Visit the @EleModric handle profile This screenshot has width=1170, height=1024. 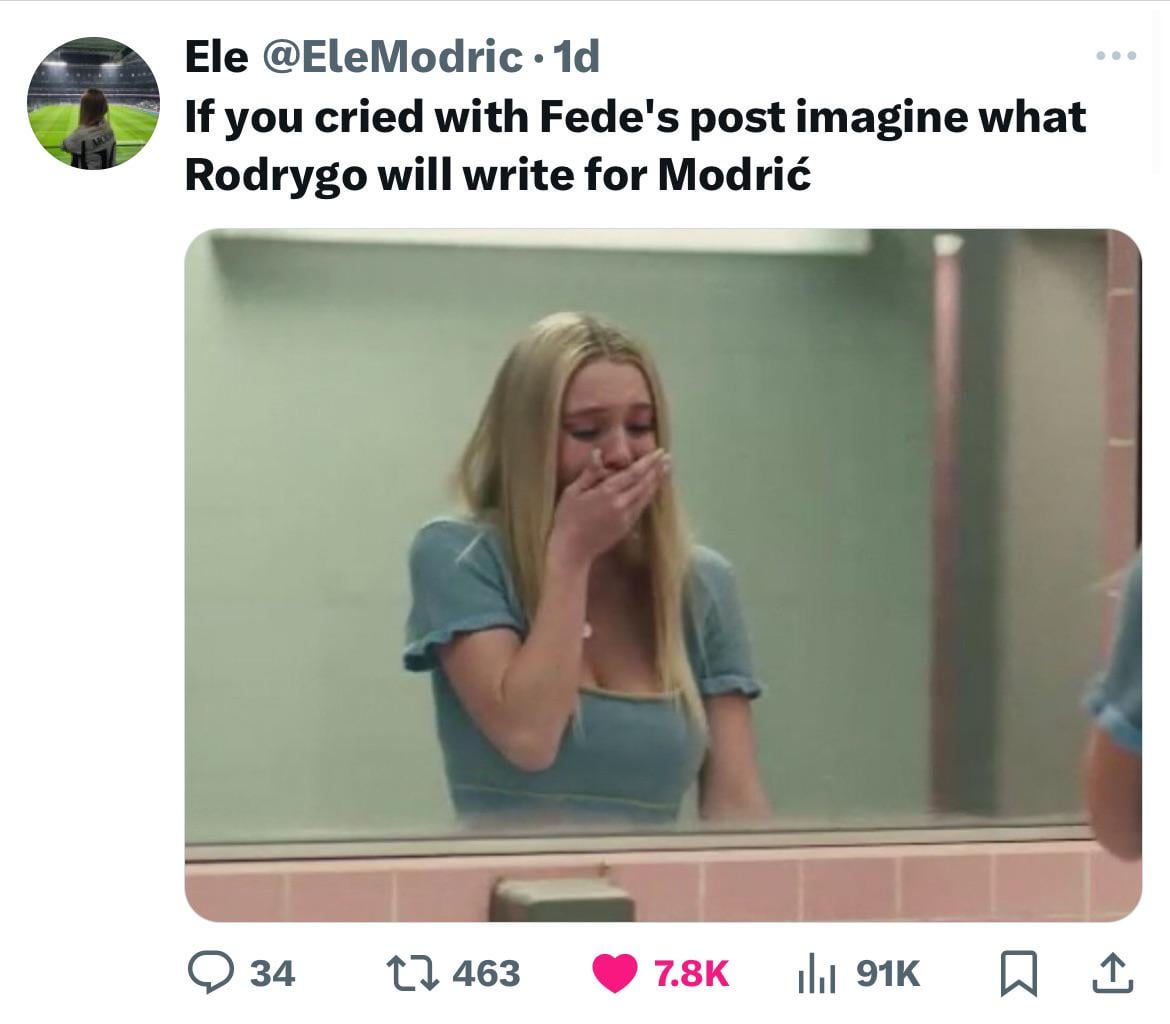391,57
